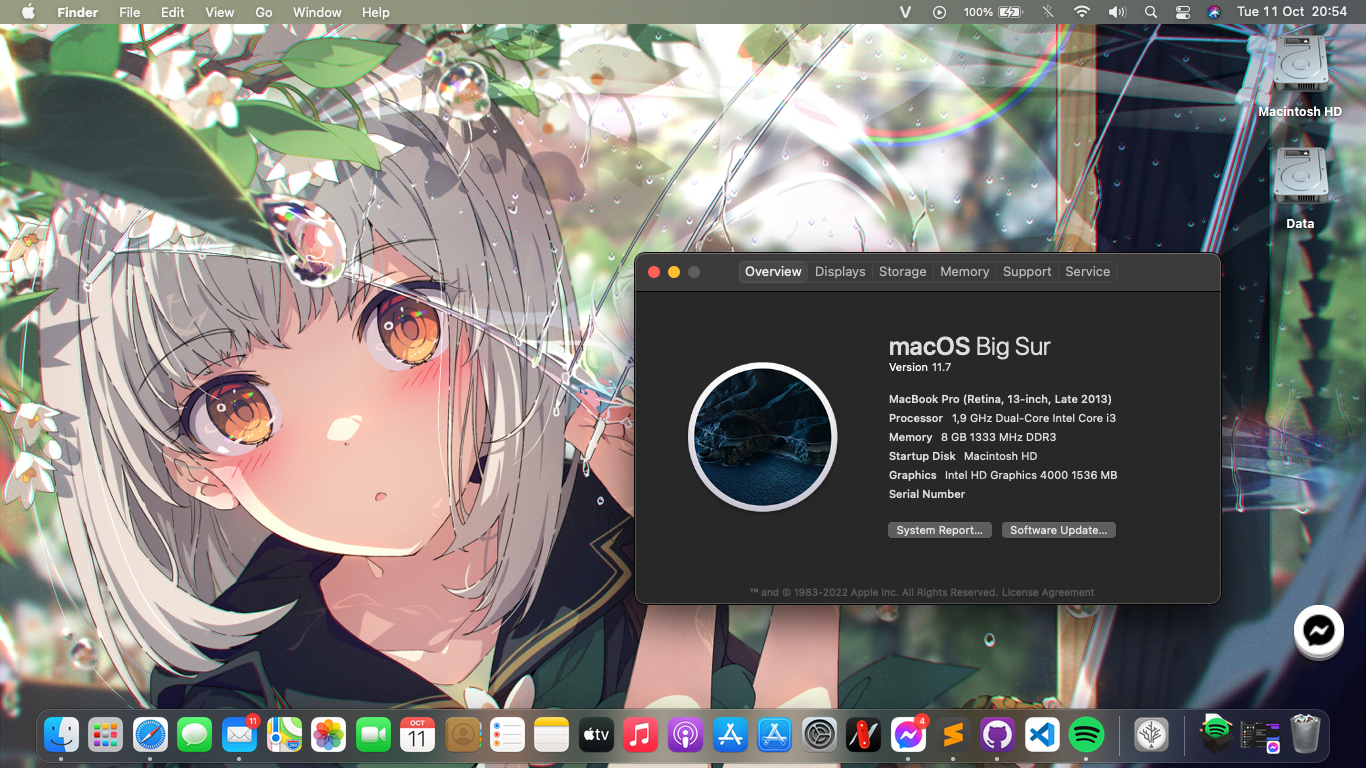Image resolution: width=1366 pixels, height=768 pixels.
Task: Open Control Center
Action: click(1183, 12)
